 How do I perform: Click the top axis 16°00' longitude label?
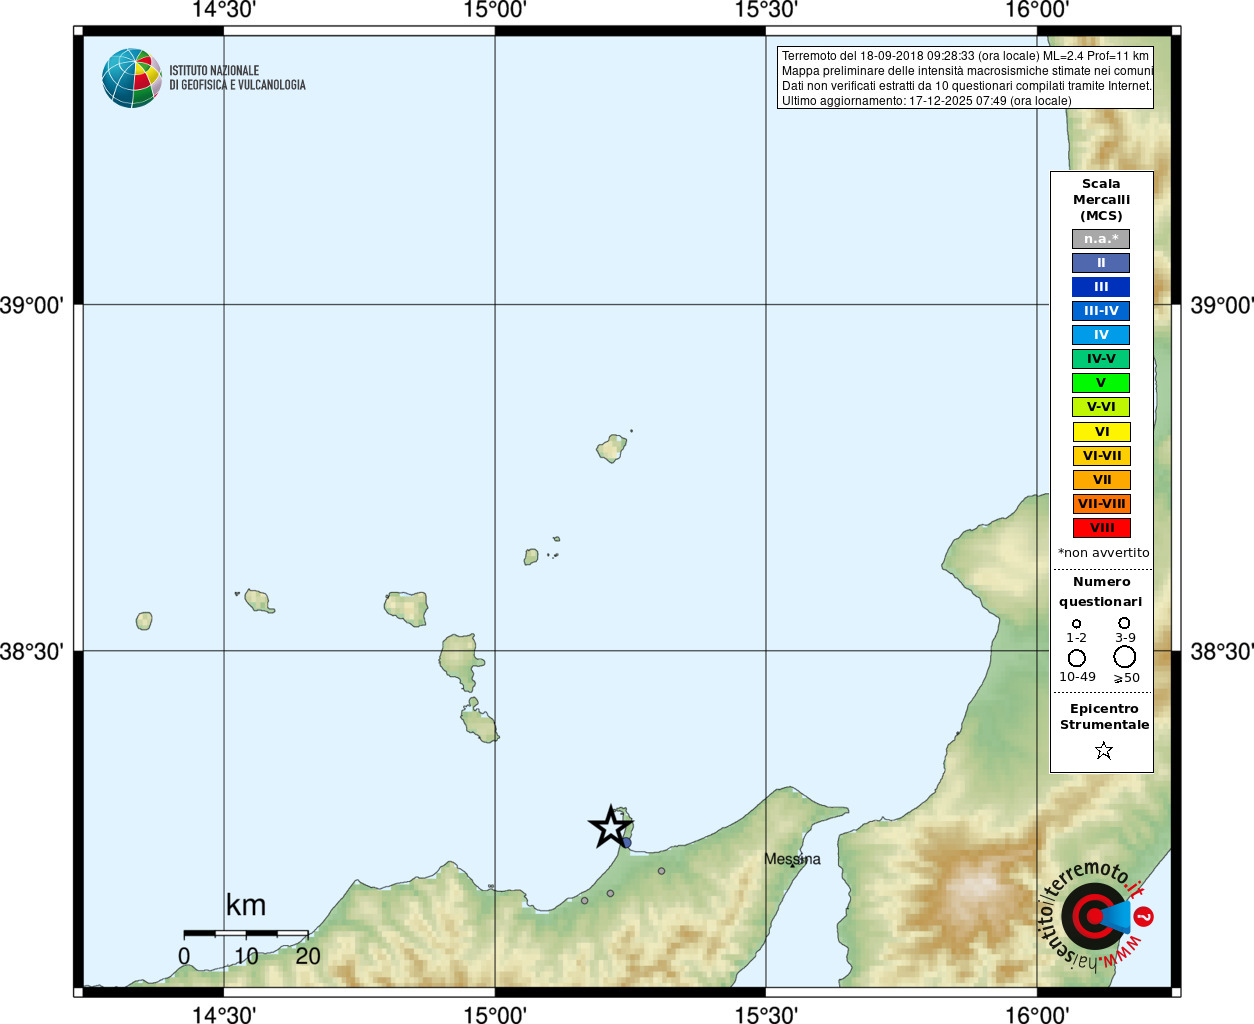pos(1037,10)
